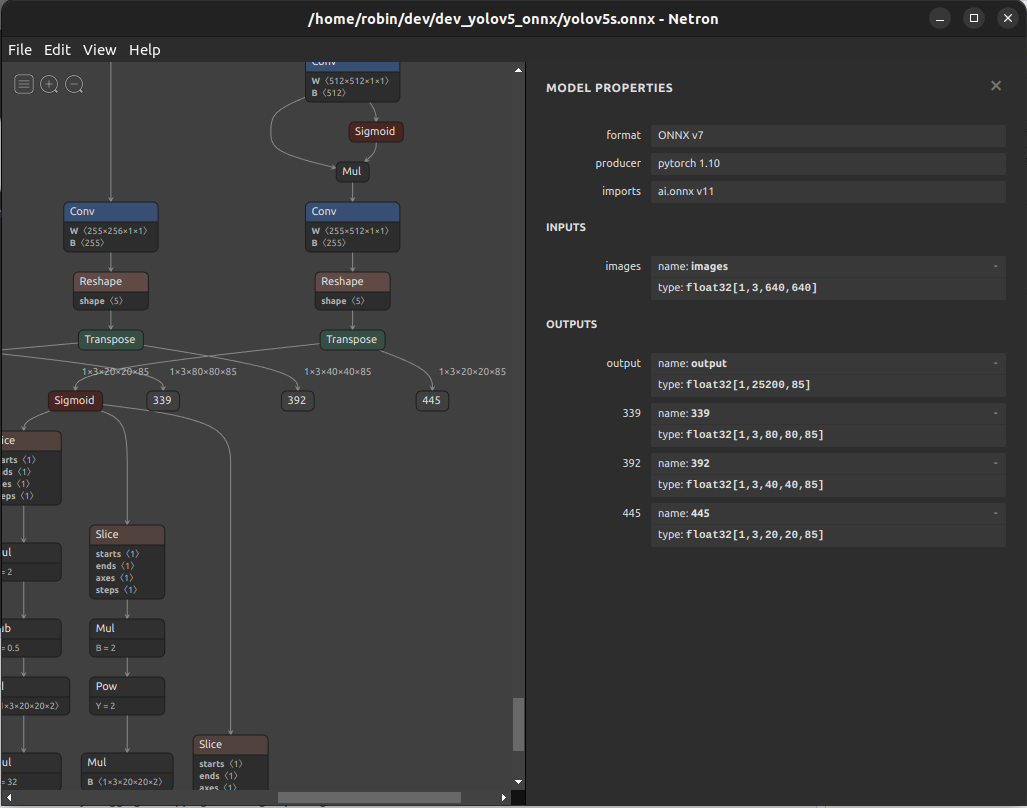Click the 1×3×40×40×85 edge label
1027x808 pixels.
click(337, 372)
